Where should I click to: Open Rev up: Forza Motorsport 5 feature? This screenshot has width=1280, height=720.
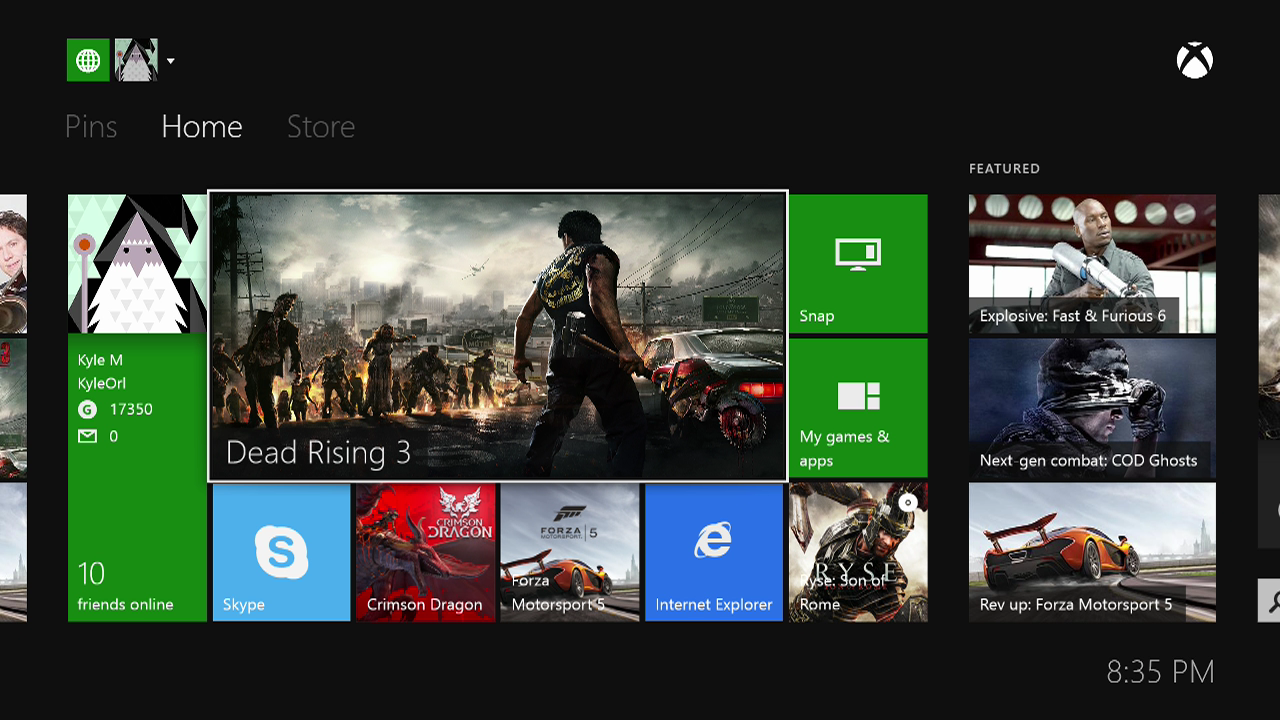[1092, 551]
